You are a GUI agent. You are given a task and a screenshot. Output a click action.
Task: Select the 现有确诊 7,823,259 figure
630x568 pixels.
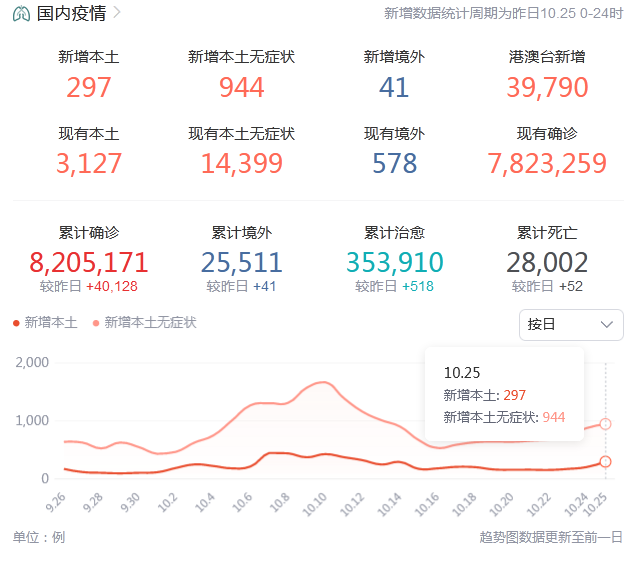[547, 163]
